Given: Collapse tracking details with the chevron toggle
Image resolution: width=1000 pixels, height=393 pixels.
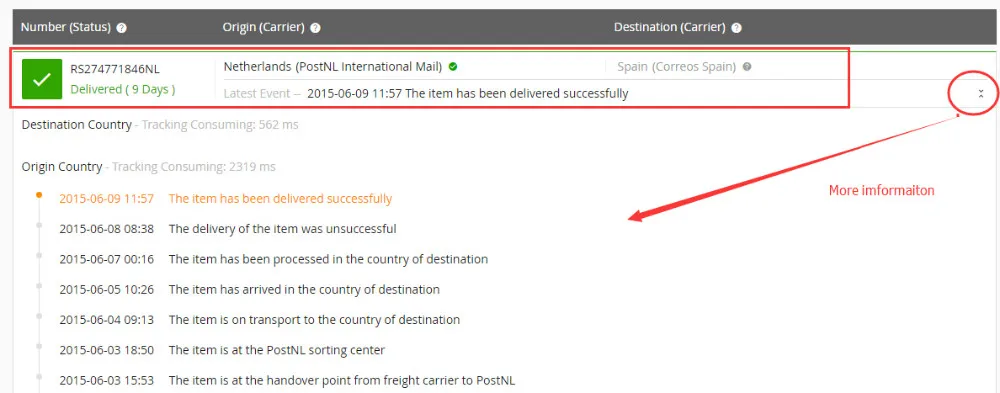Looking at the screenshot, I should [x=981, y=94].
